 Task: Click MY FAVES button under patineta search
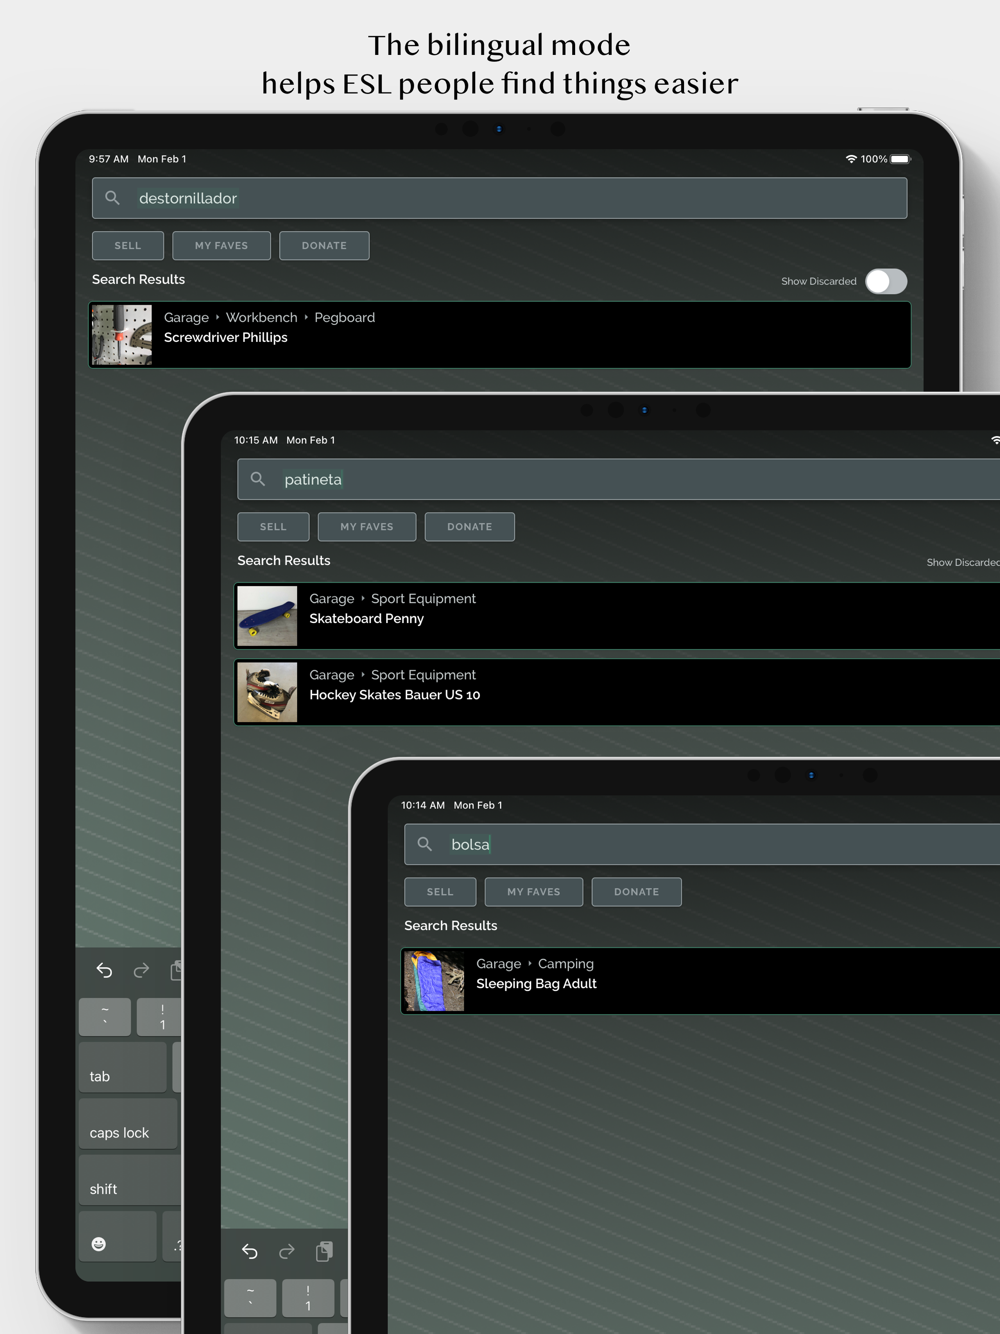(x=367, y=527)
